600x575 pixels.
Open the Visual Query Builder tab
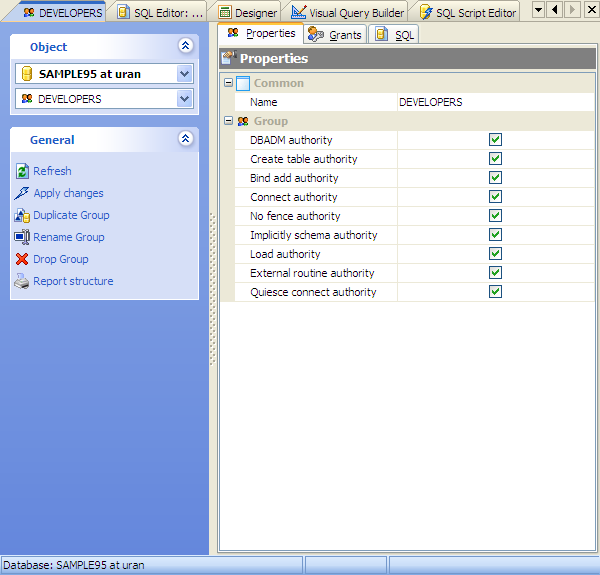click(348, 13)
